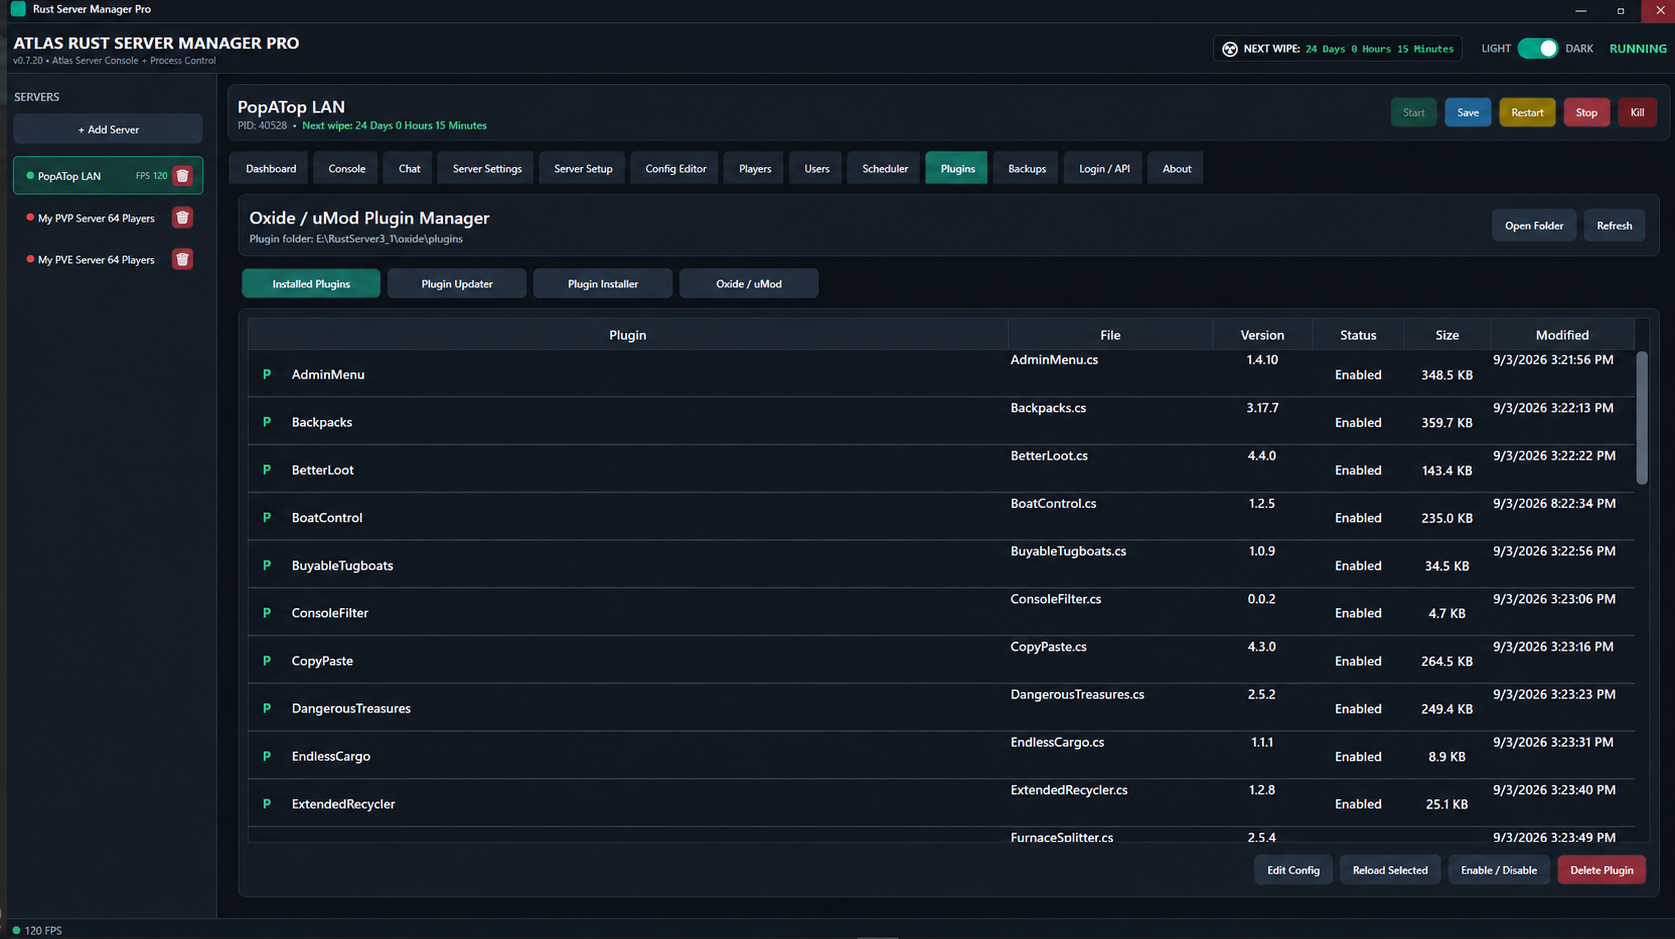1675x939 pixels.
Task: Sort by the Size column header
Action: tap(1447, 335)
